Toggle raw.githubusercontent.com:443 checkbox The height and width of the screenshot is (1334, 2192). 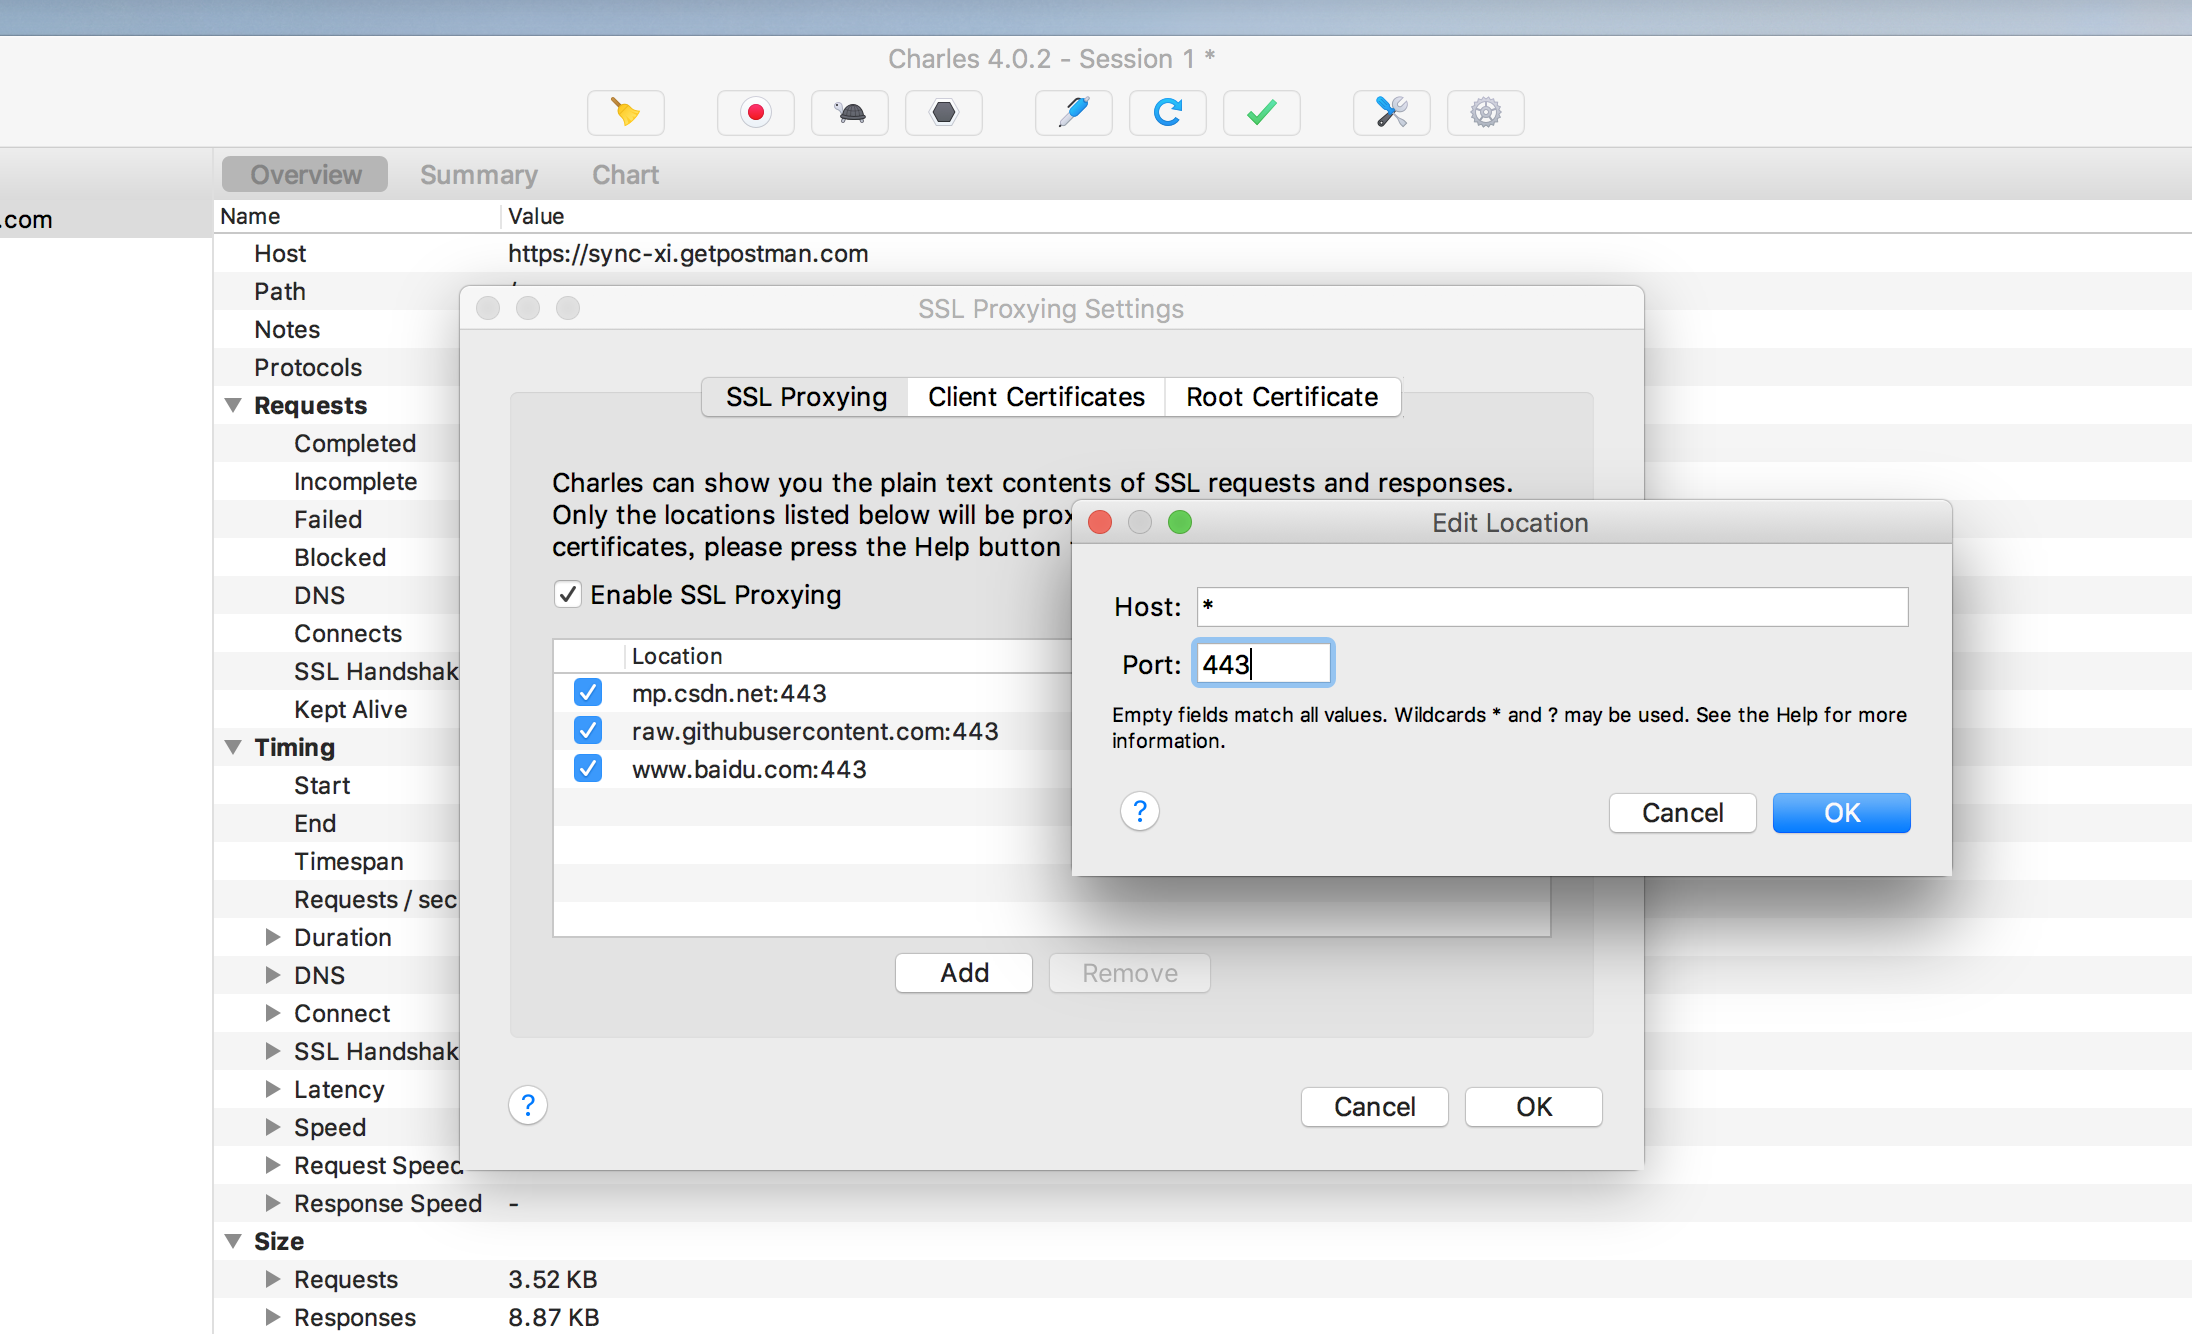pyautogui.click(x=587, y=731)
